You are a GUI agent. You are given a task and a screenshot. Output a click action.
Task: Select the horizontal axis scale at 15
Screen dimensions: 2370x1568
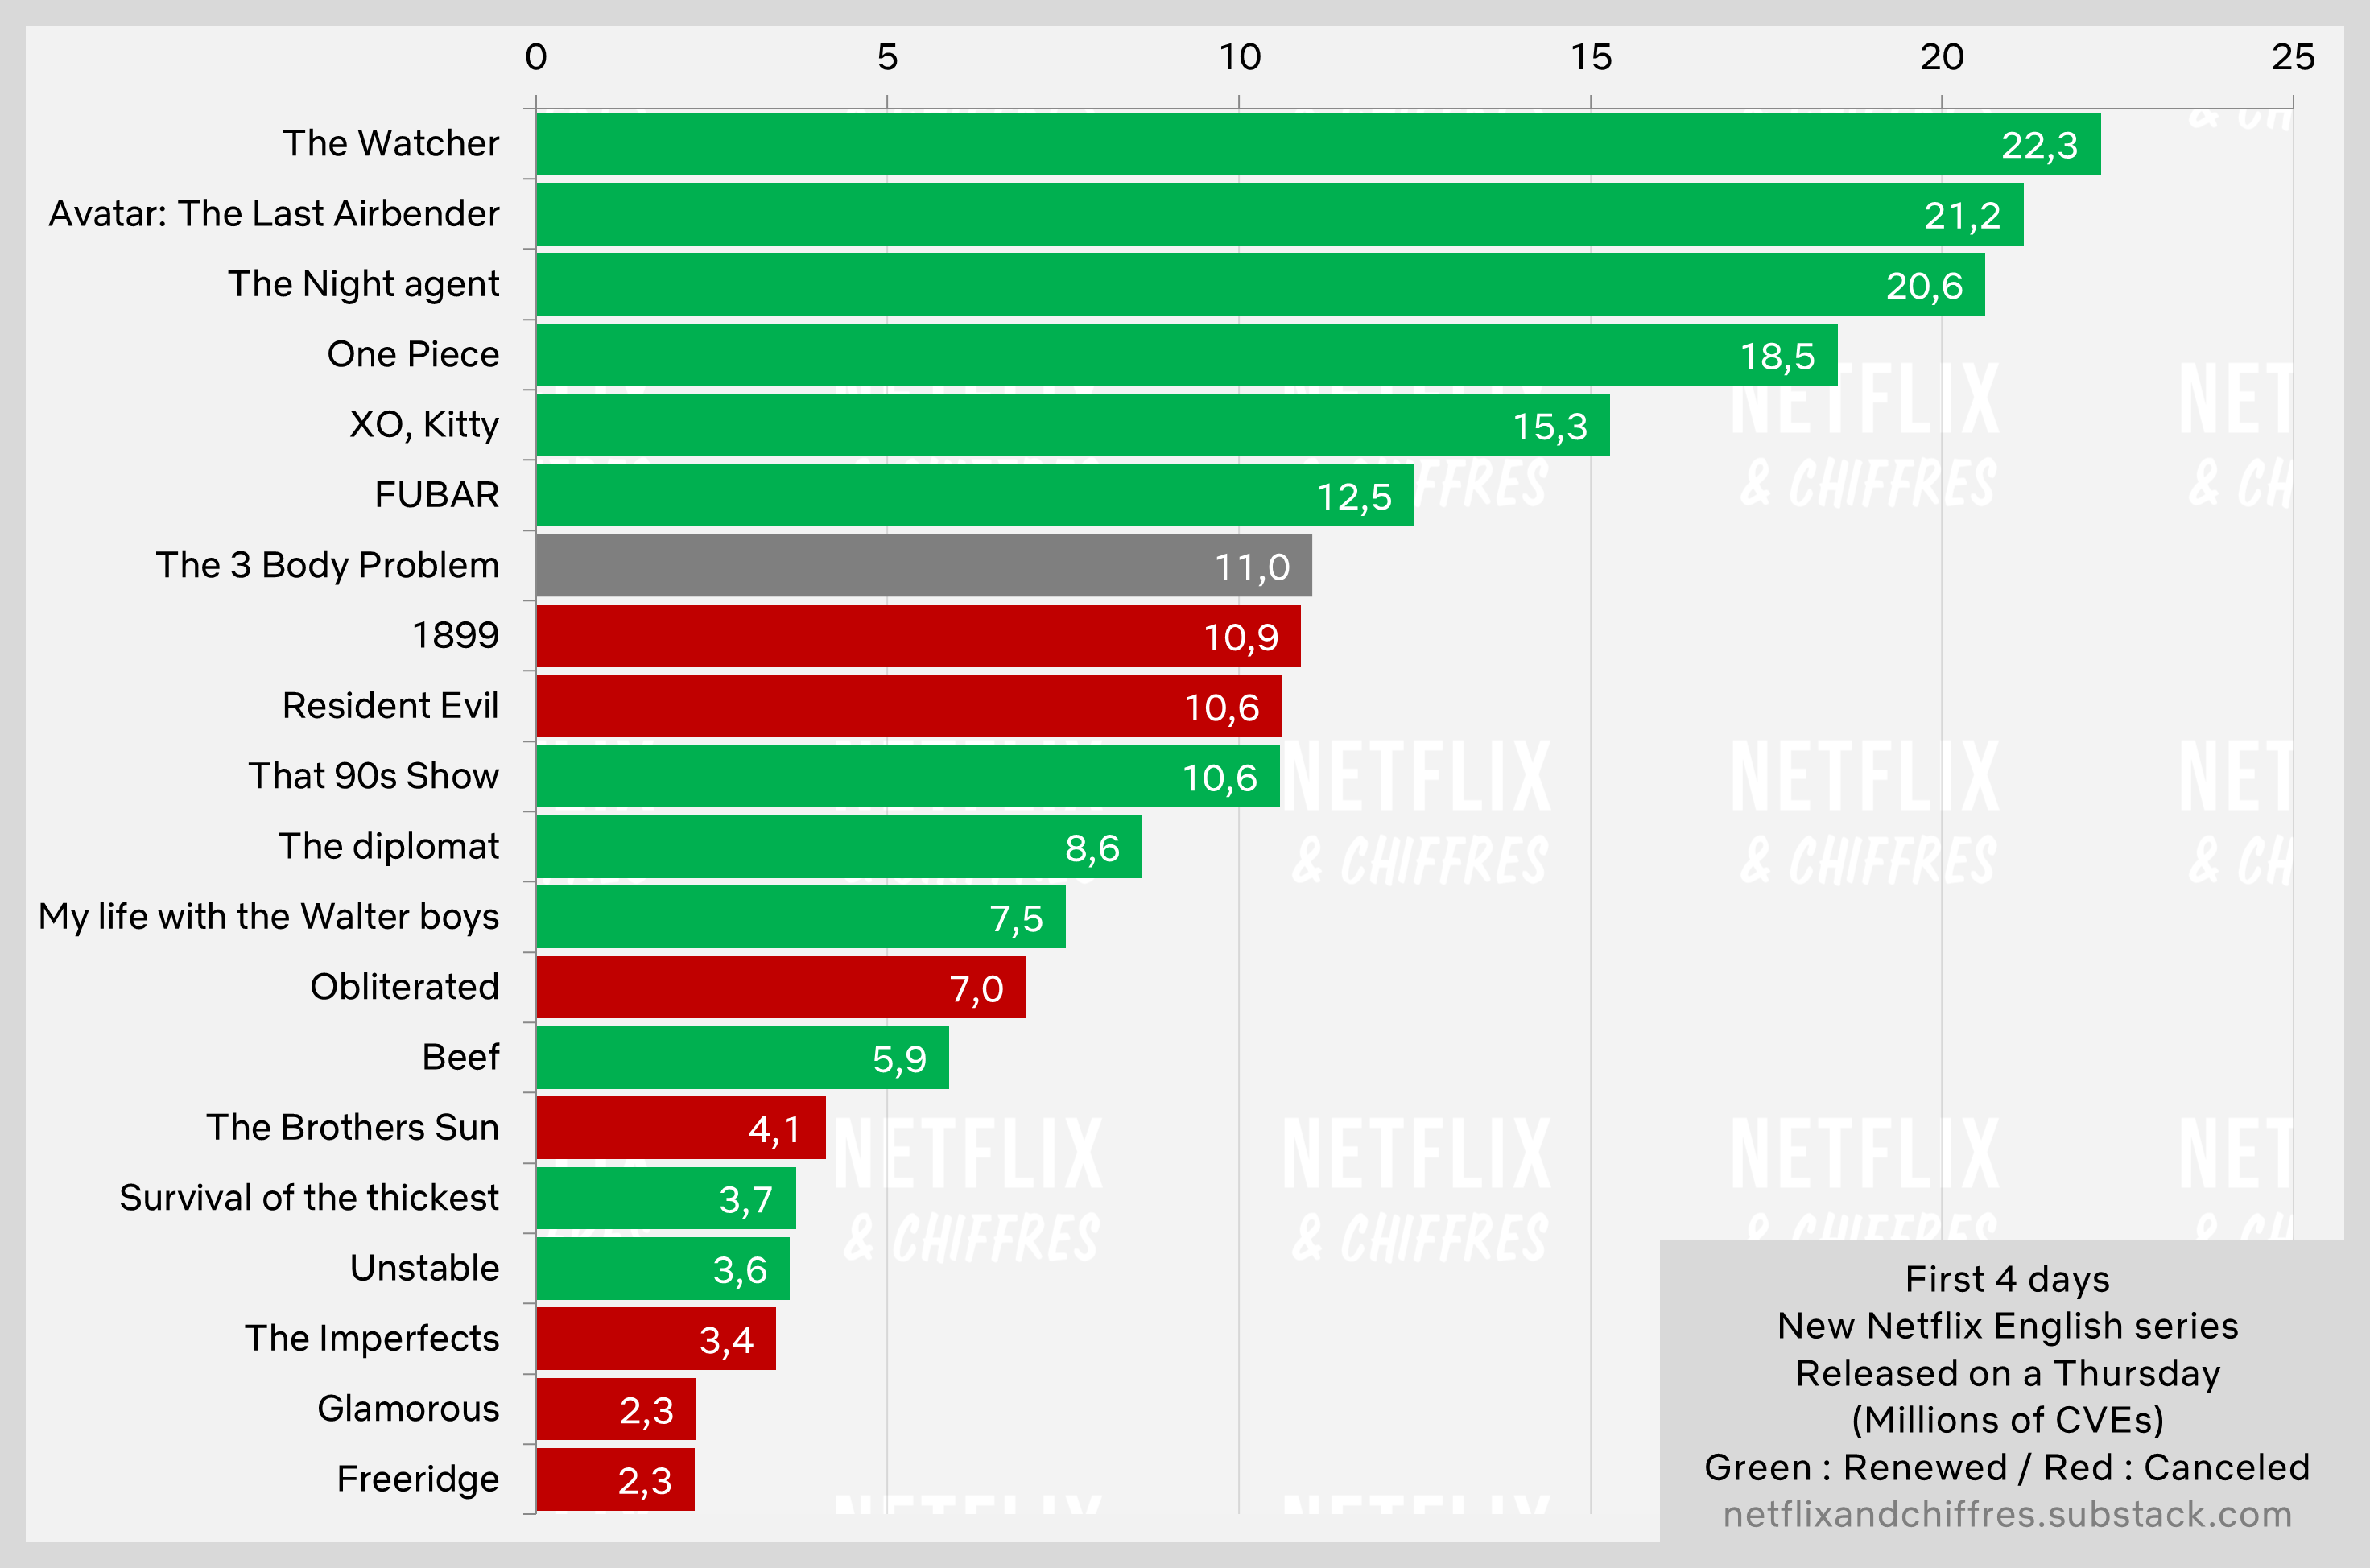coord(1584,52)
